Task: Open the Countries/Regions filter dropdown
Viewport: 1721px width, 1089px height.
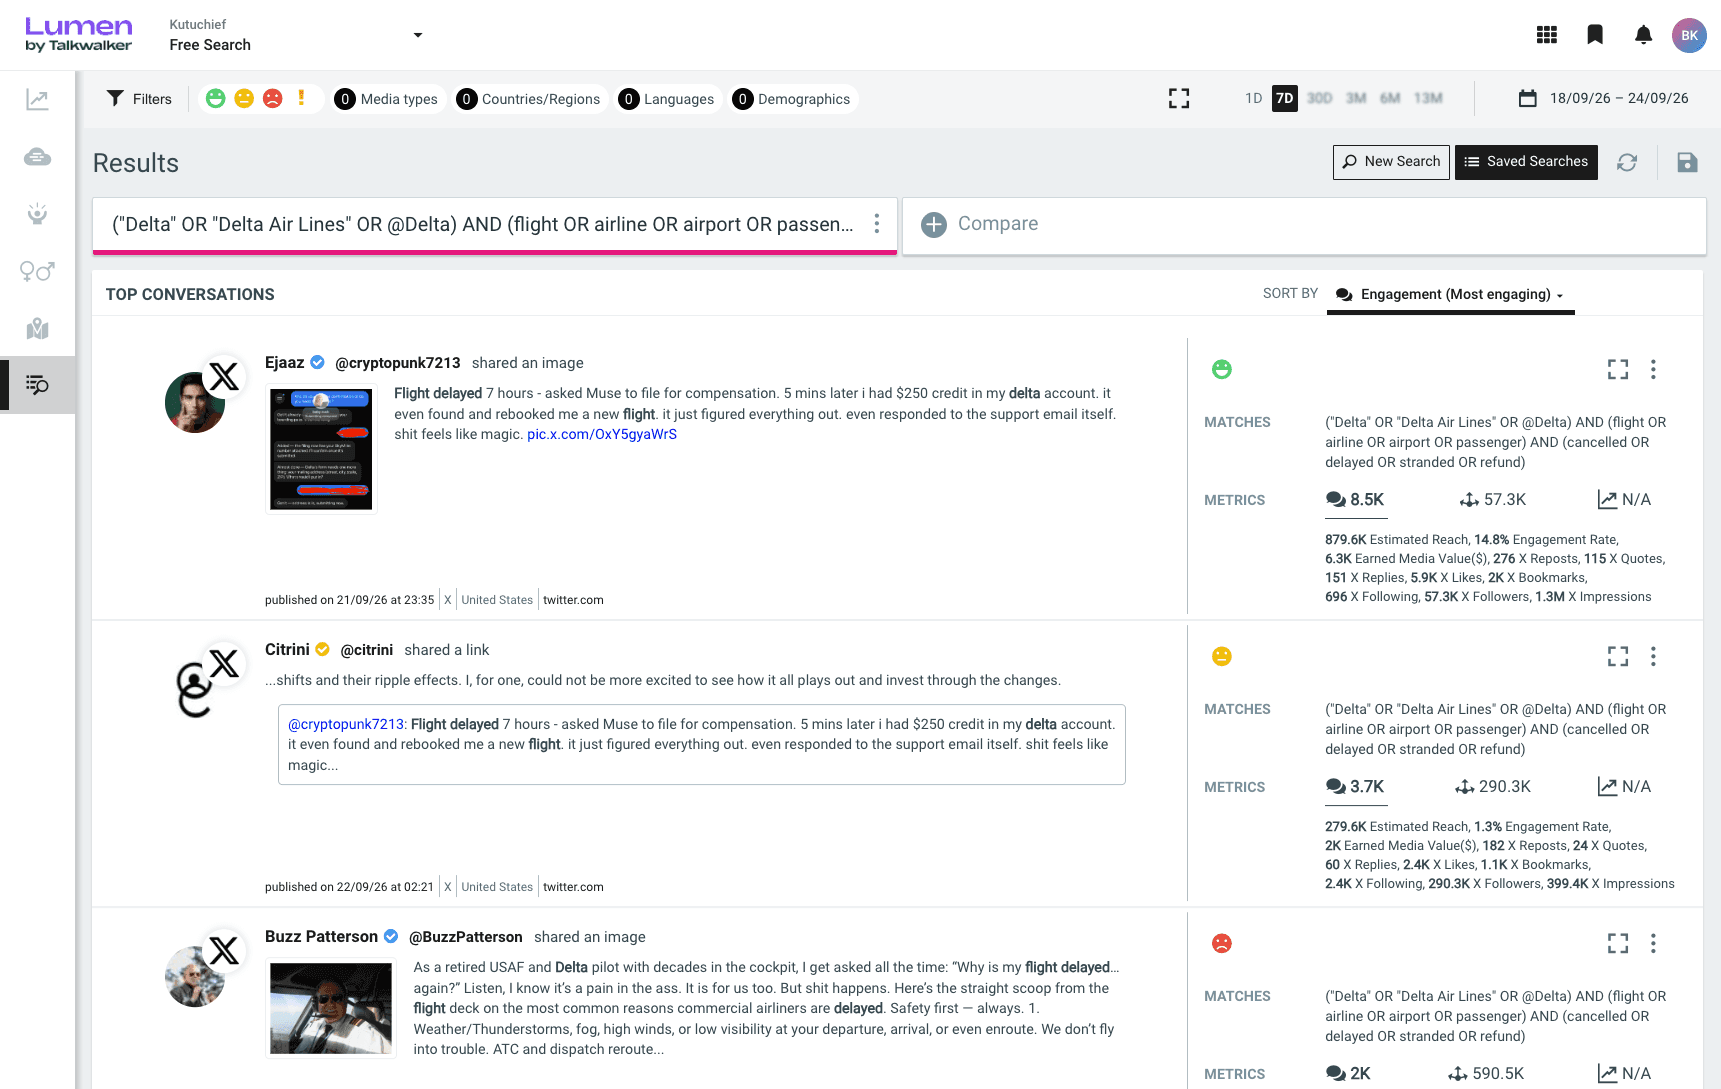Action: [529, 99]
